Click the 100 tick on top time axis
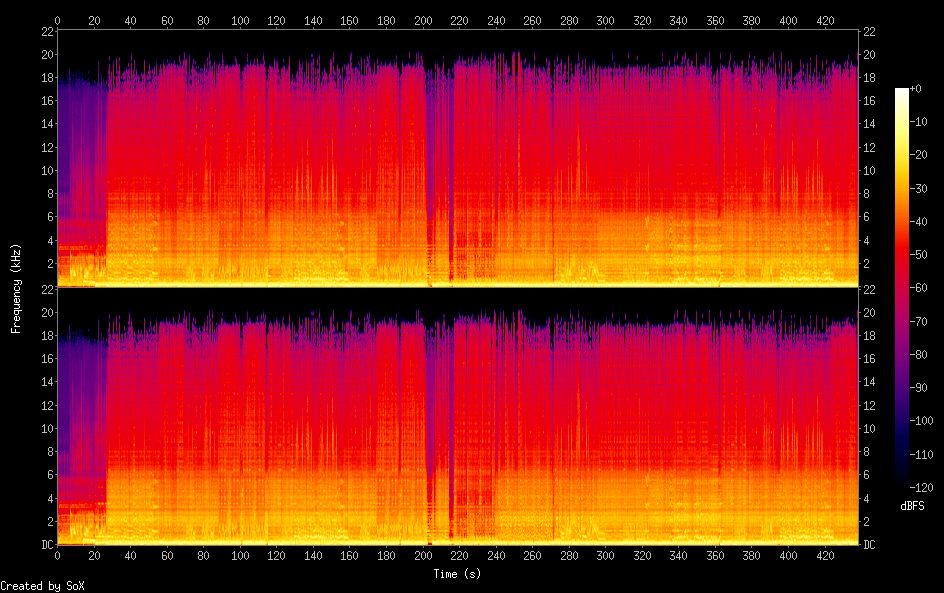Screen dimensions: 944x593 [x=240, y=20]
